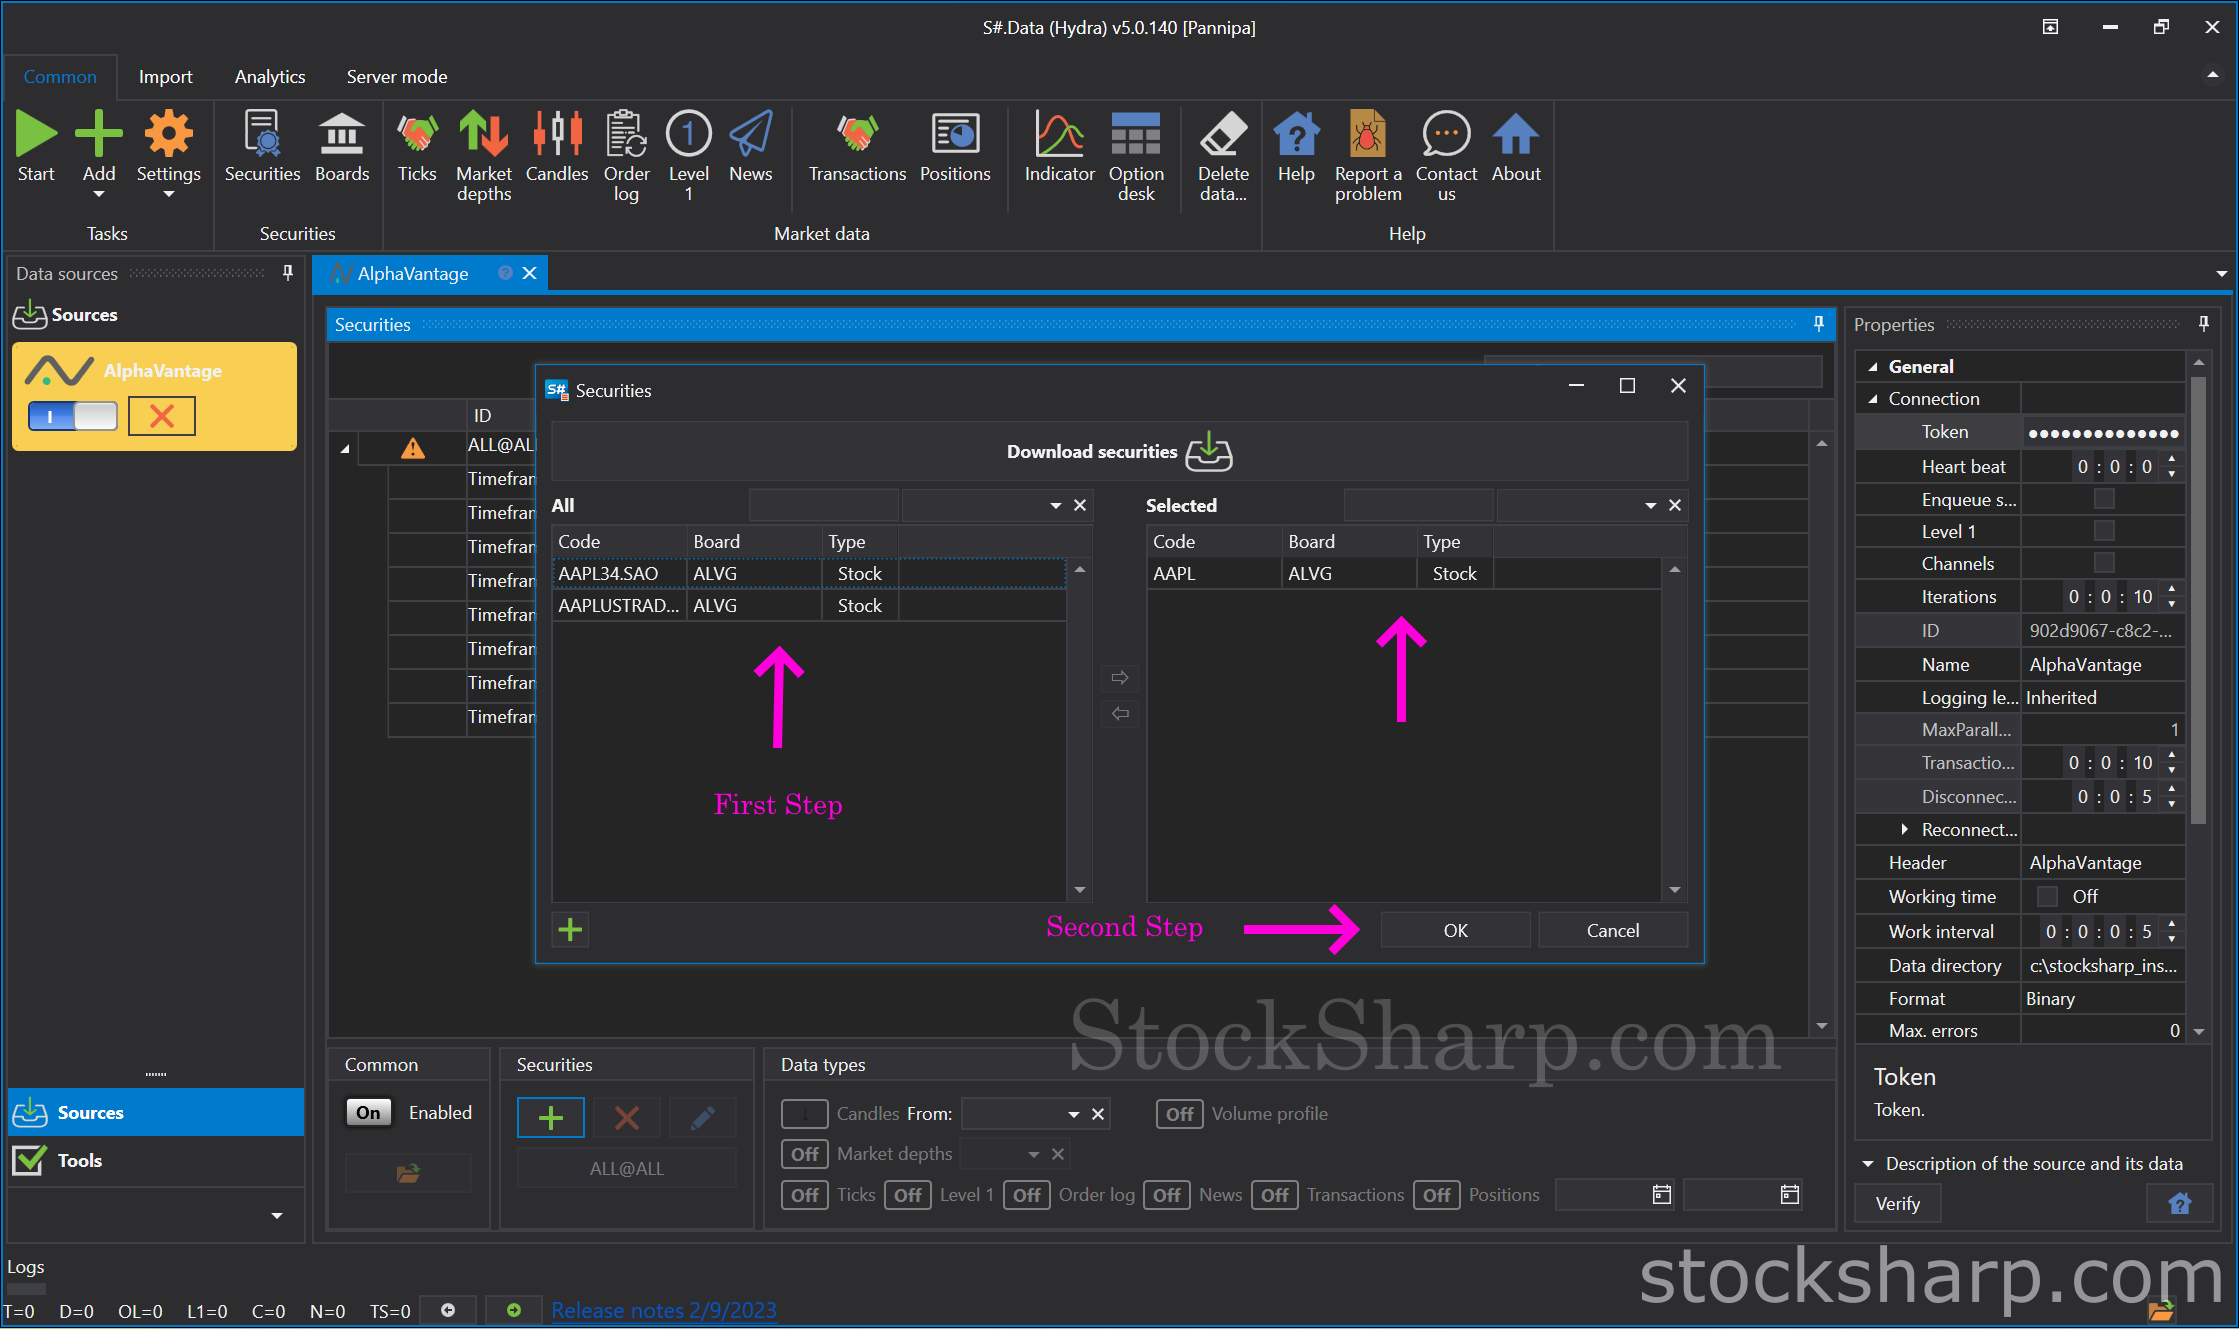2239x1329 pixels.
Task: Open Market depths icon
Action: coord(484,134)
